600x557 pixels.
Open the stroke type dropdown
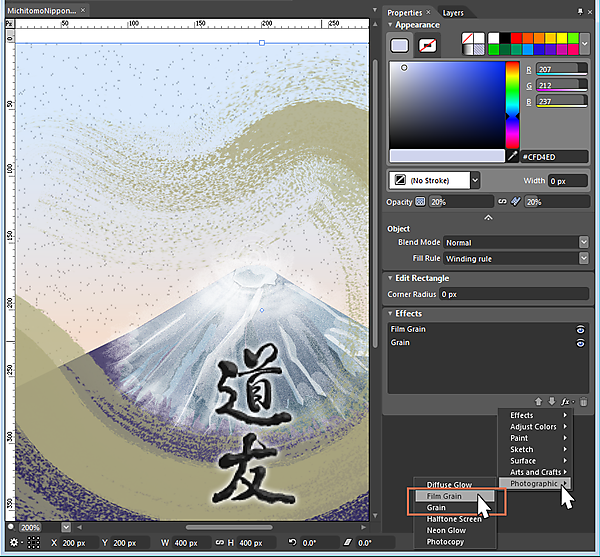coord(474,180)
